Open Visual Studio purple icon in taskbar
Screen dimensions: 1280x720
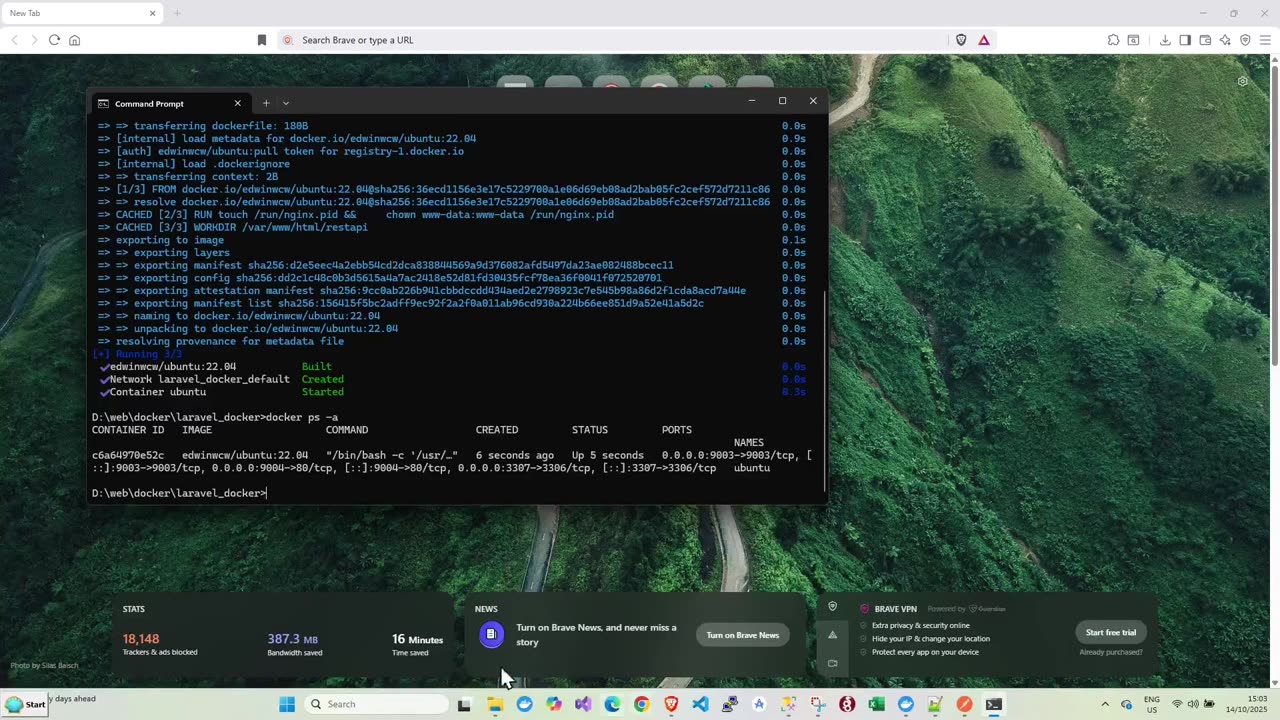tap(583, 704)
